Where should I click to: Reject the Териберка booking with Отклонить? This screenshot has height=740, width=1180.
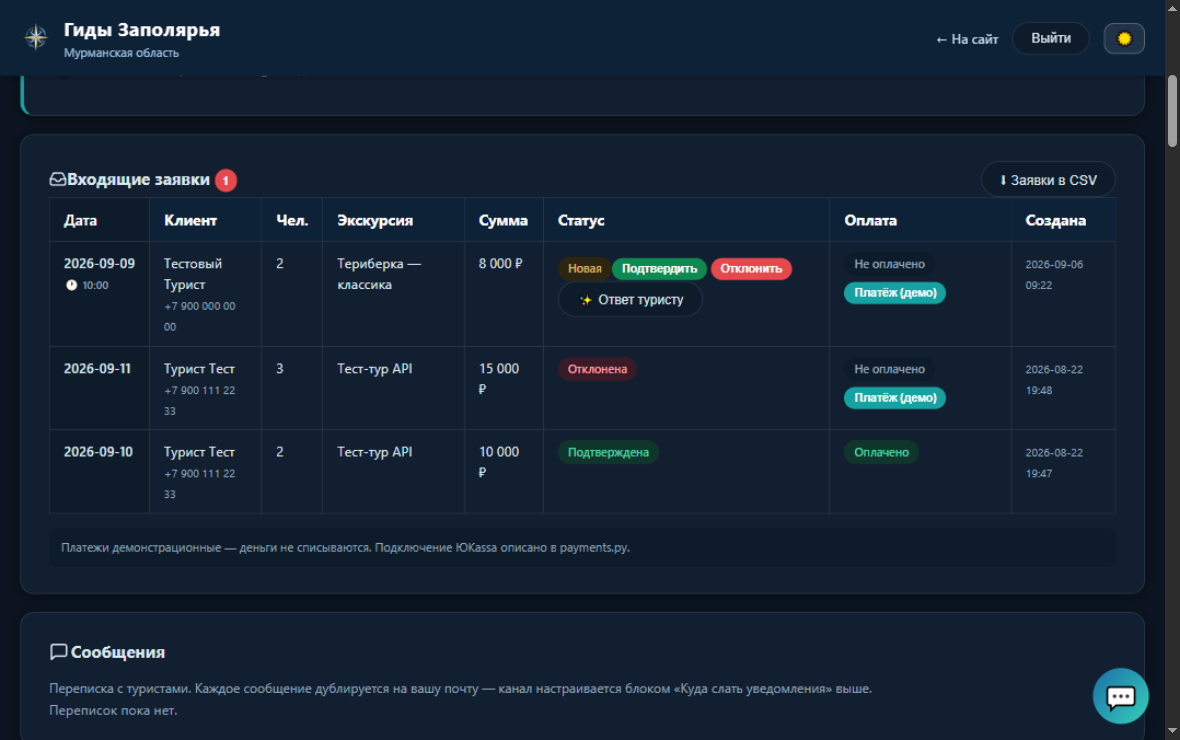point(751,269)
